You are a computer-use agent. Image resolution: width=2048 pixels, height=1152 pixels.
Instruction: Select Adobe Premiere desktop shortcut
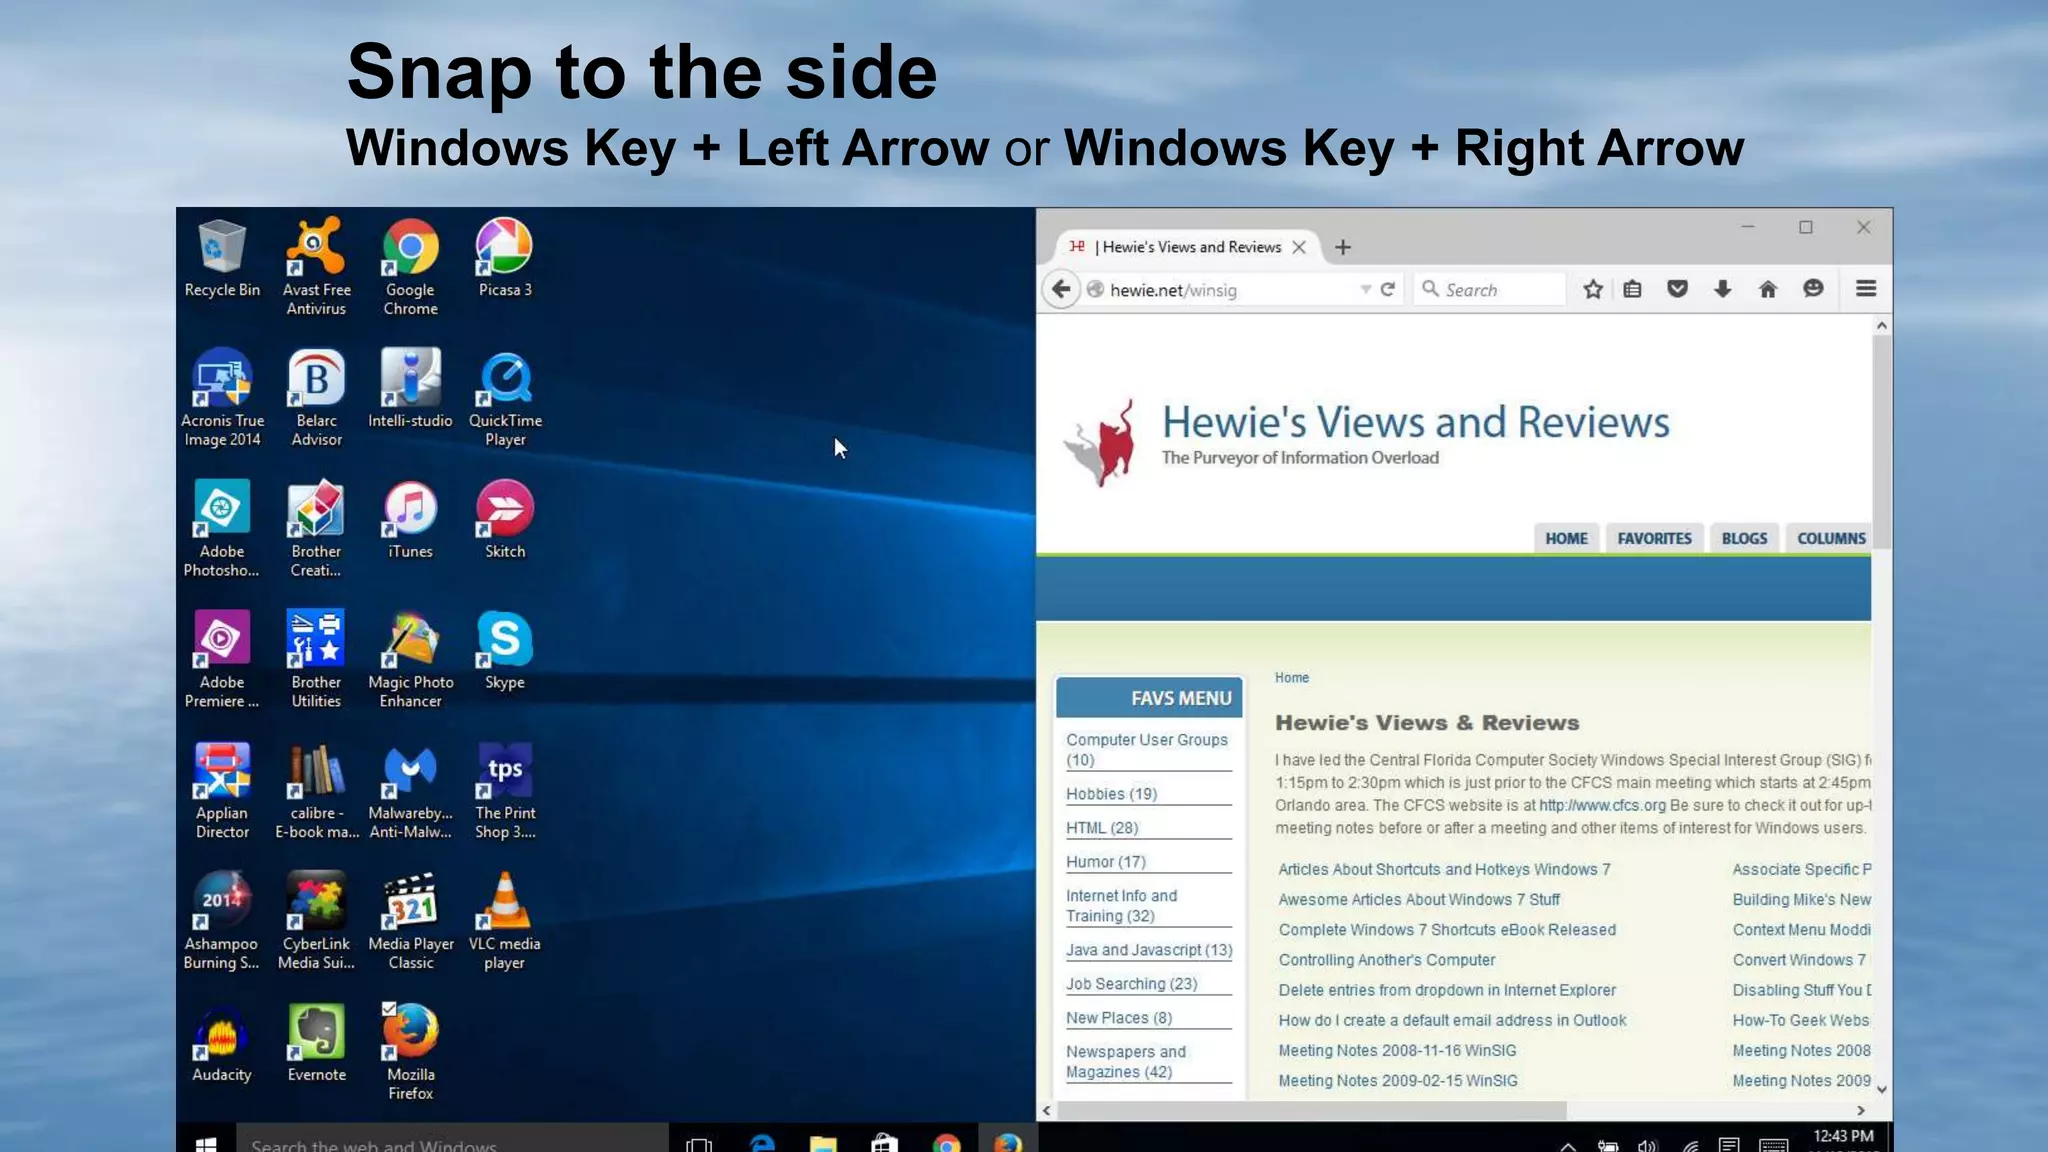point(221,660)
